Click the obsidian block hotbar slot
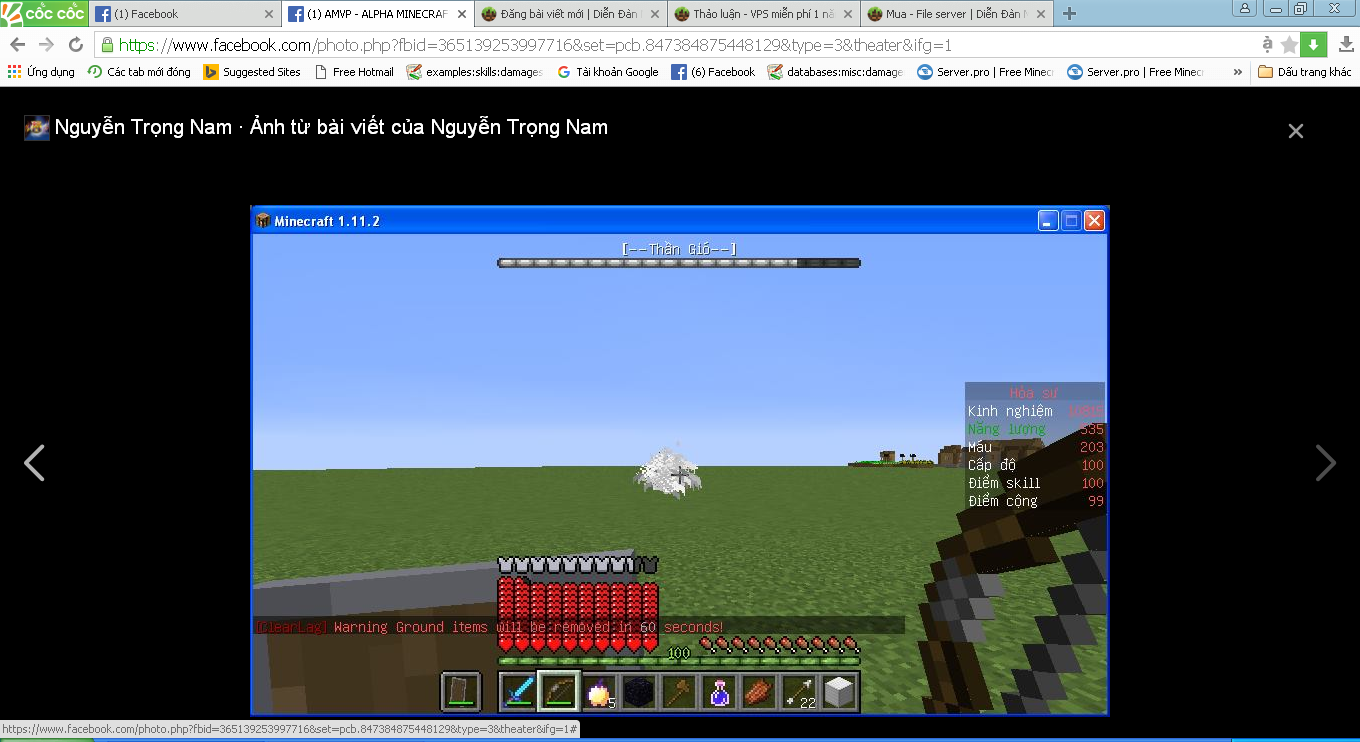Screen dimensions: 1360x742 click(639, 691)
